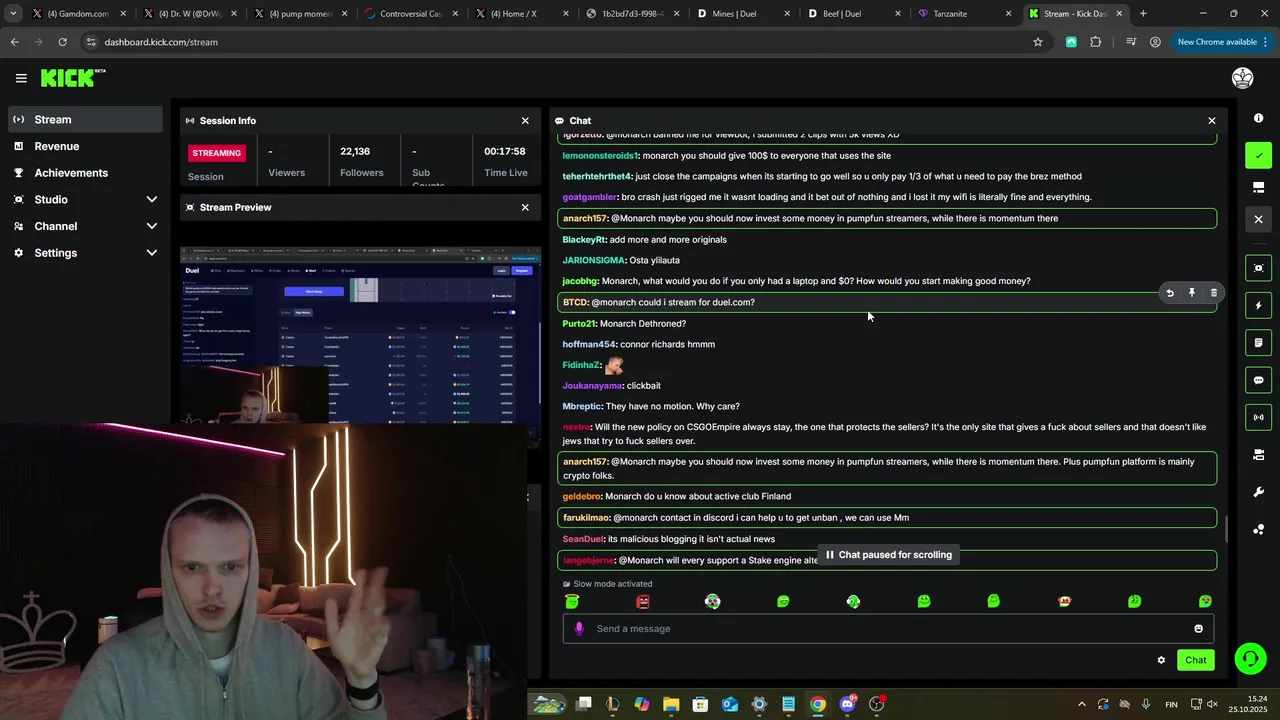Screen dimensions: 1280x720
Task: Delete the BTCD chat message
Action: tap(1214, 293)
